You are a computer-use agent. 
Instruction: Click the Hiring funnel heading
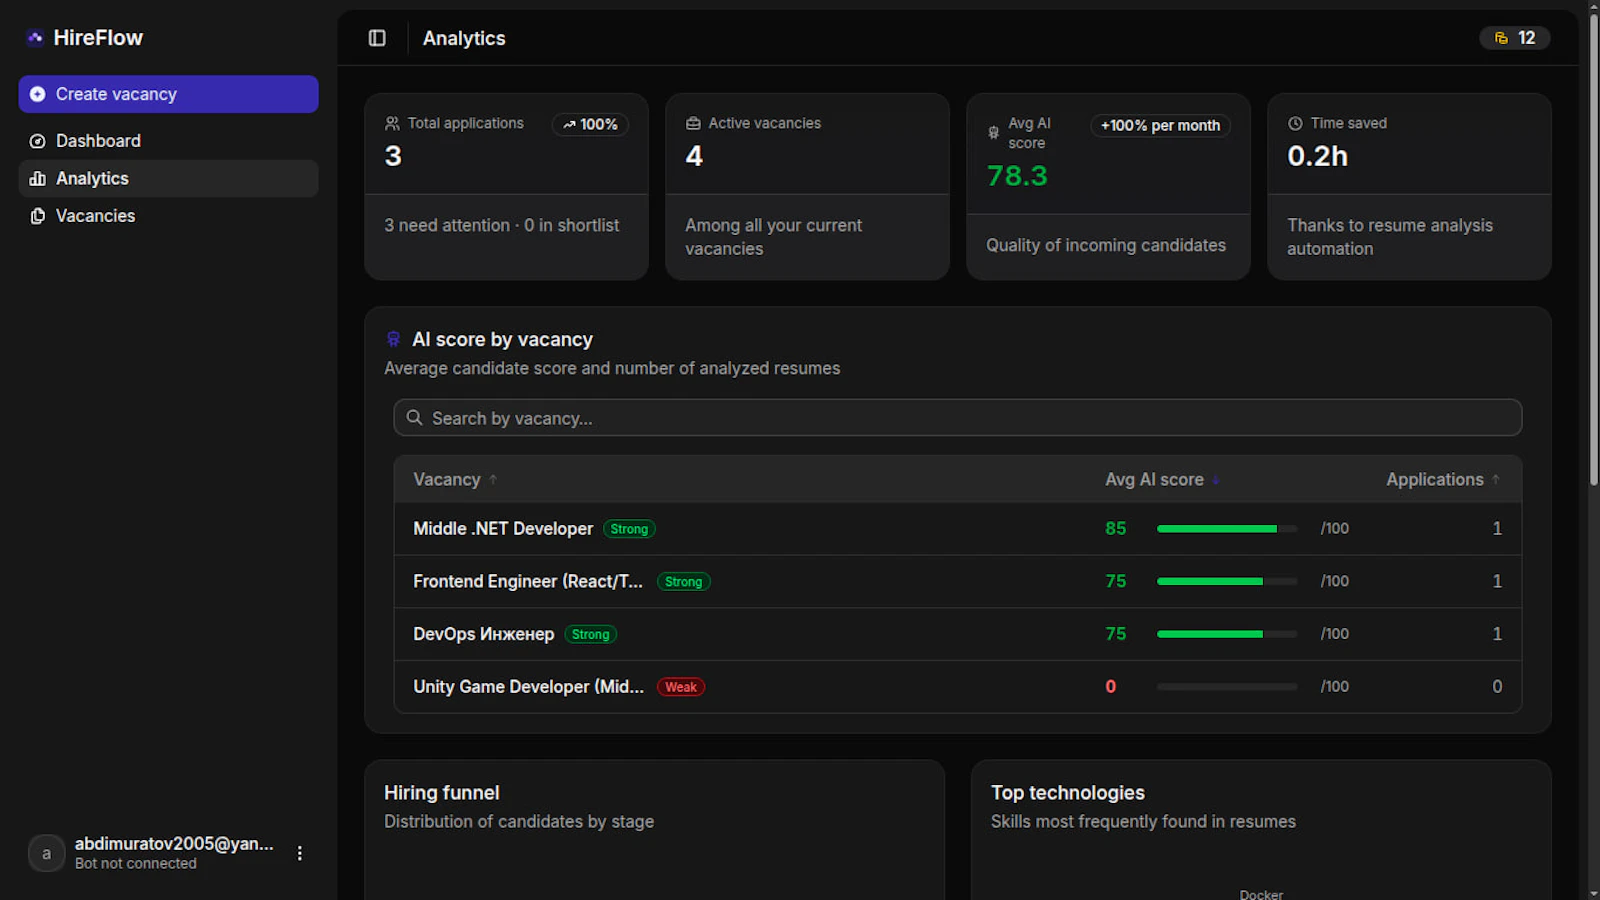(441, 793)
